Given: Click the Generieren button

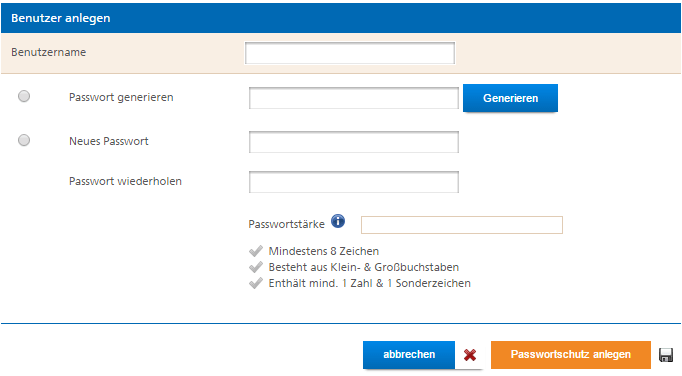Looking at the screenshot, I should coord(510,98).
